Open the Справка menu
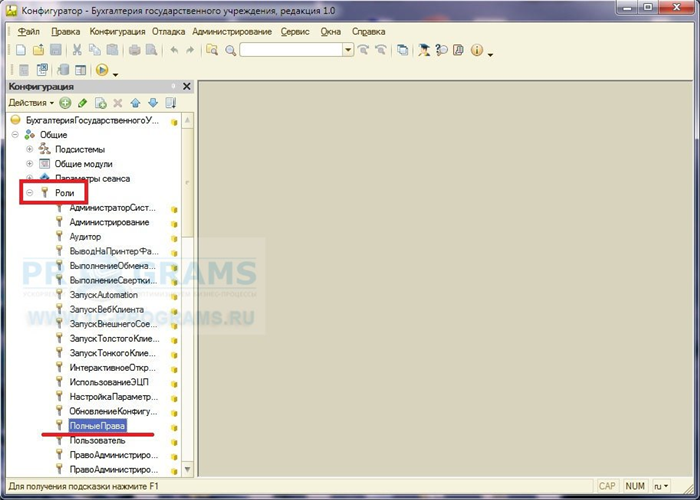 pos(368,32)
